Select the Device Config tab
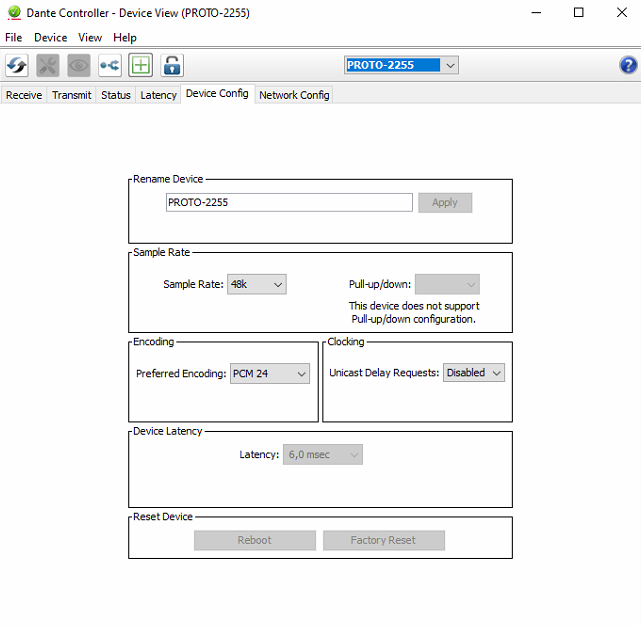This screenshot has width=641, height=626. (x=217, y=94)
